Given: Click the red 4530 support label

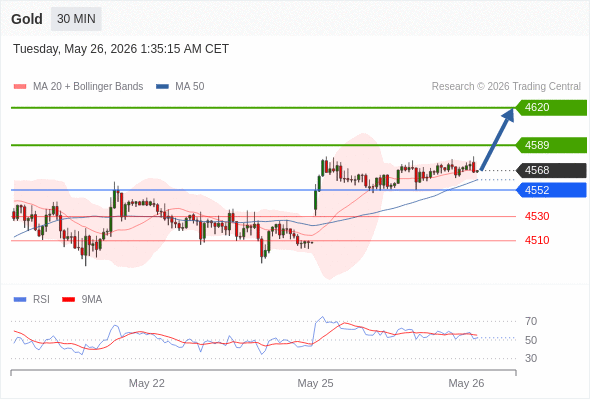Looking at the screenshot, I should point(537,216).
